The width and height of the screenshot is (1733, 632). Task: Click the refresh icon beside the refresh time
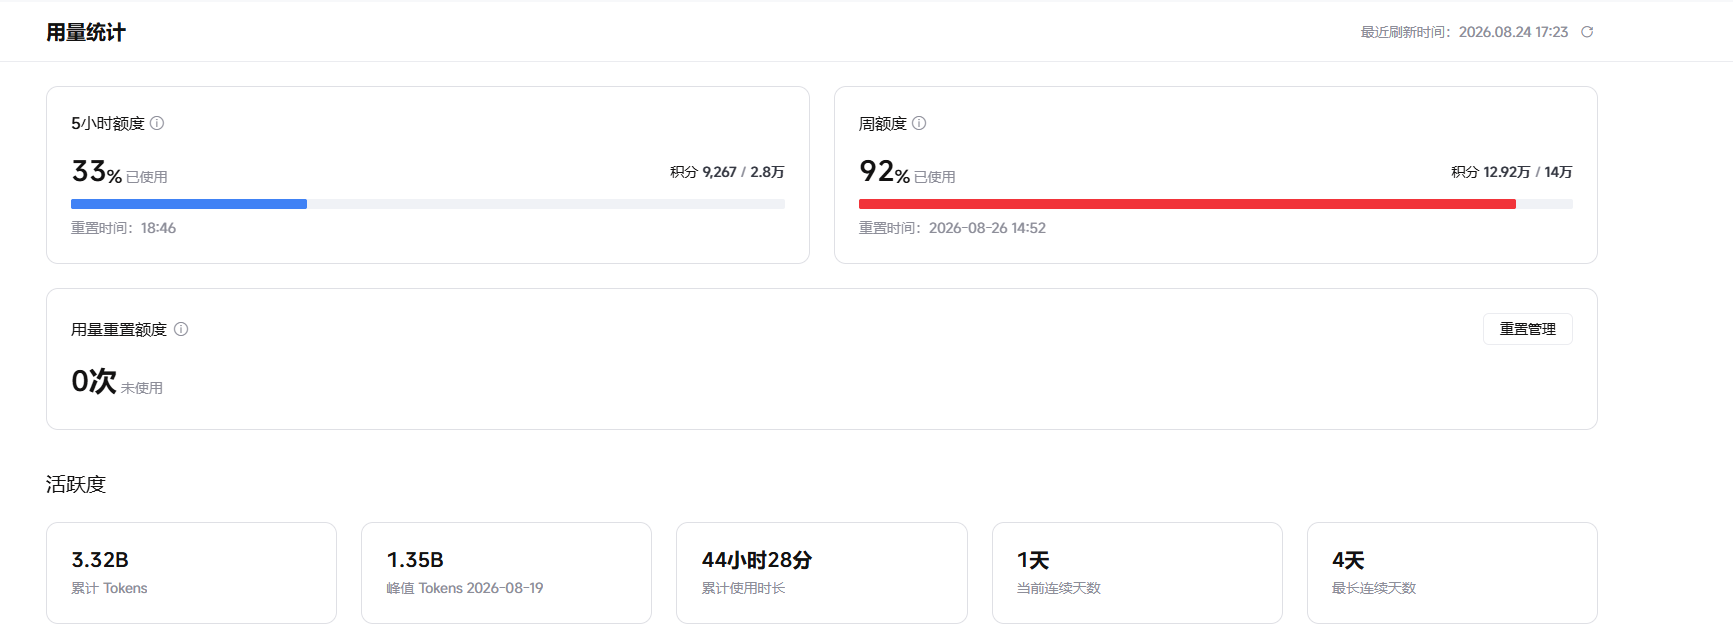tap(1586, 32)
